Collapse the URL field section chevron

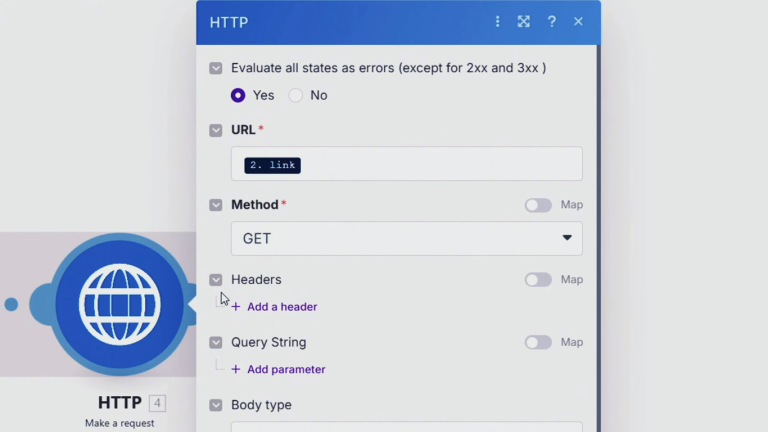(216, 130)
